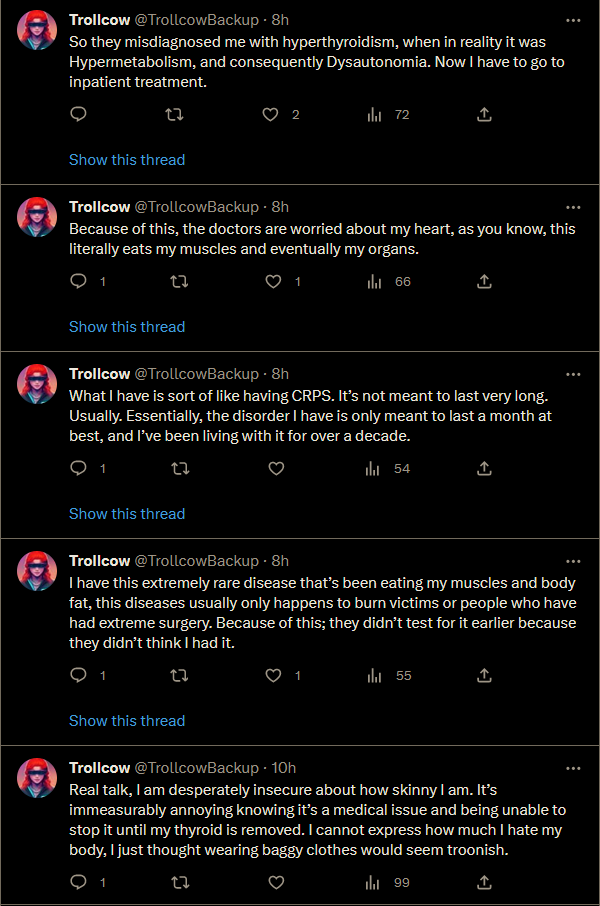Screen dimensions: 600x906
Task: Show thread under the CRPS tweet
Action: click(x=127, y=514)
